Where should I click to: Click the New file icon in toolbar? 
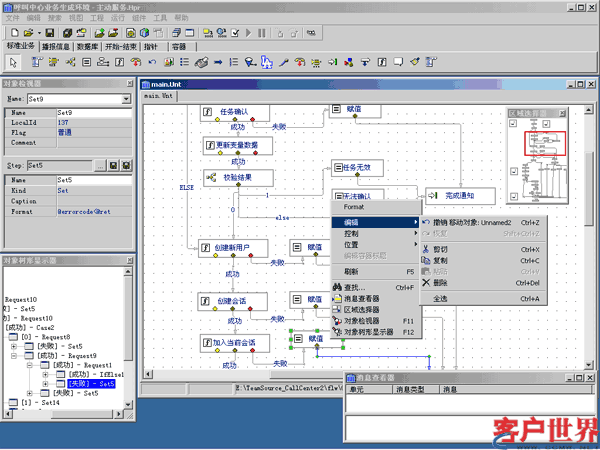tap(12, 33)
